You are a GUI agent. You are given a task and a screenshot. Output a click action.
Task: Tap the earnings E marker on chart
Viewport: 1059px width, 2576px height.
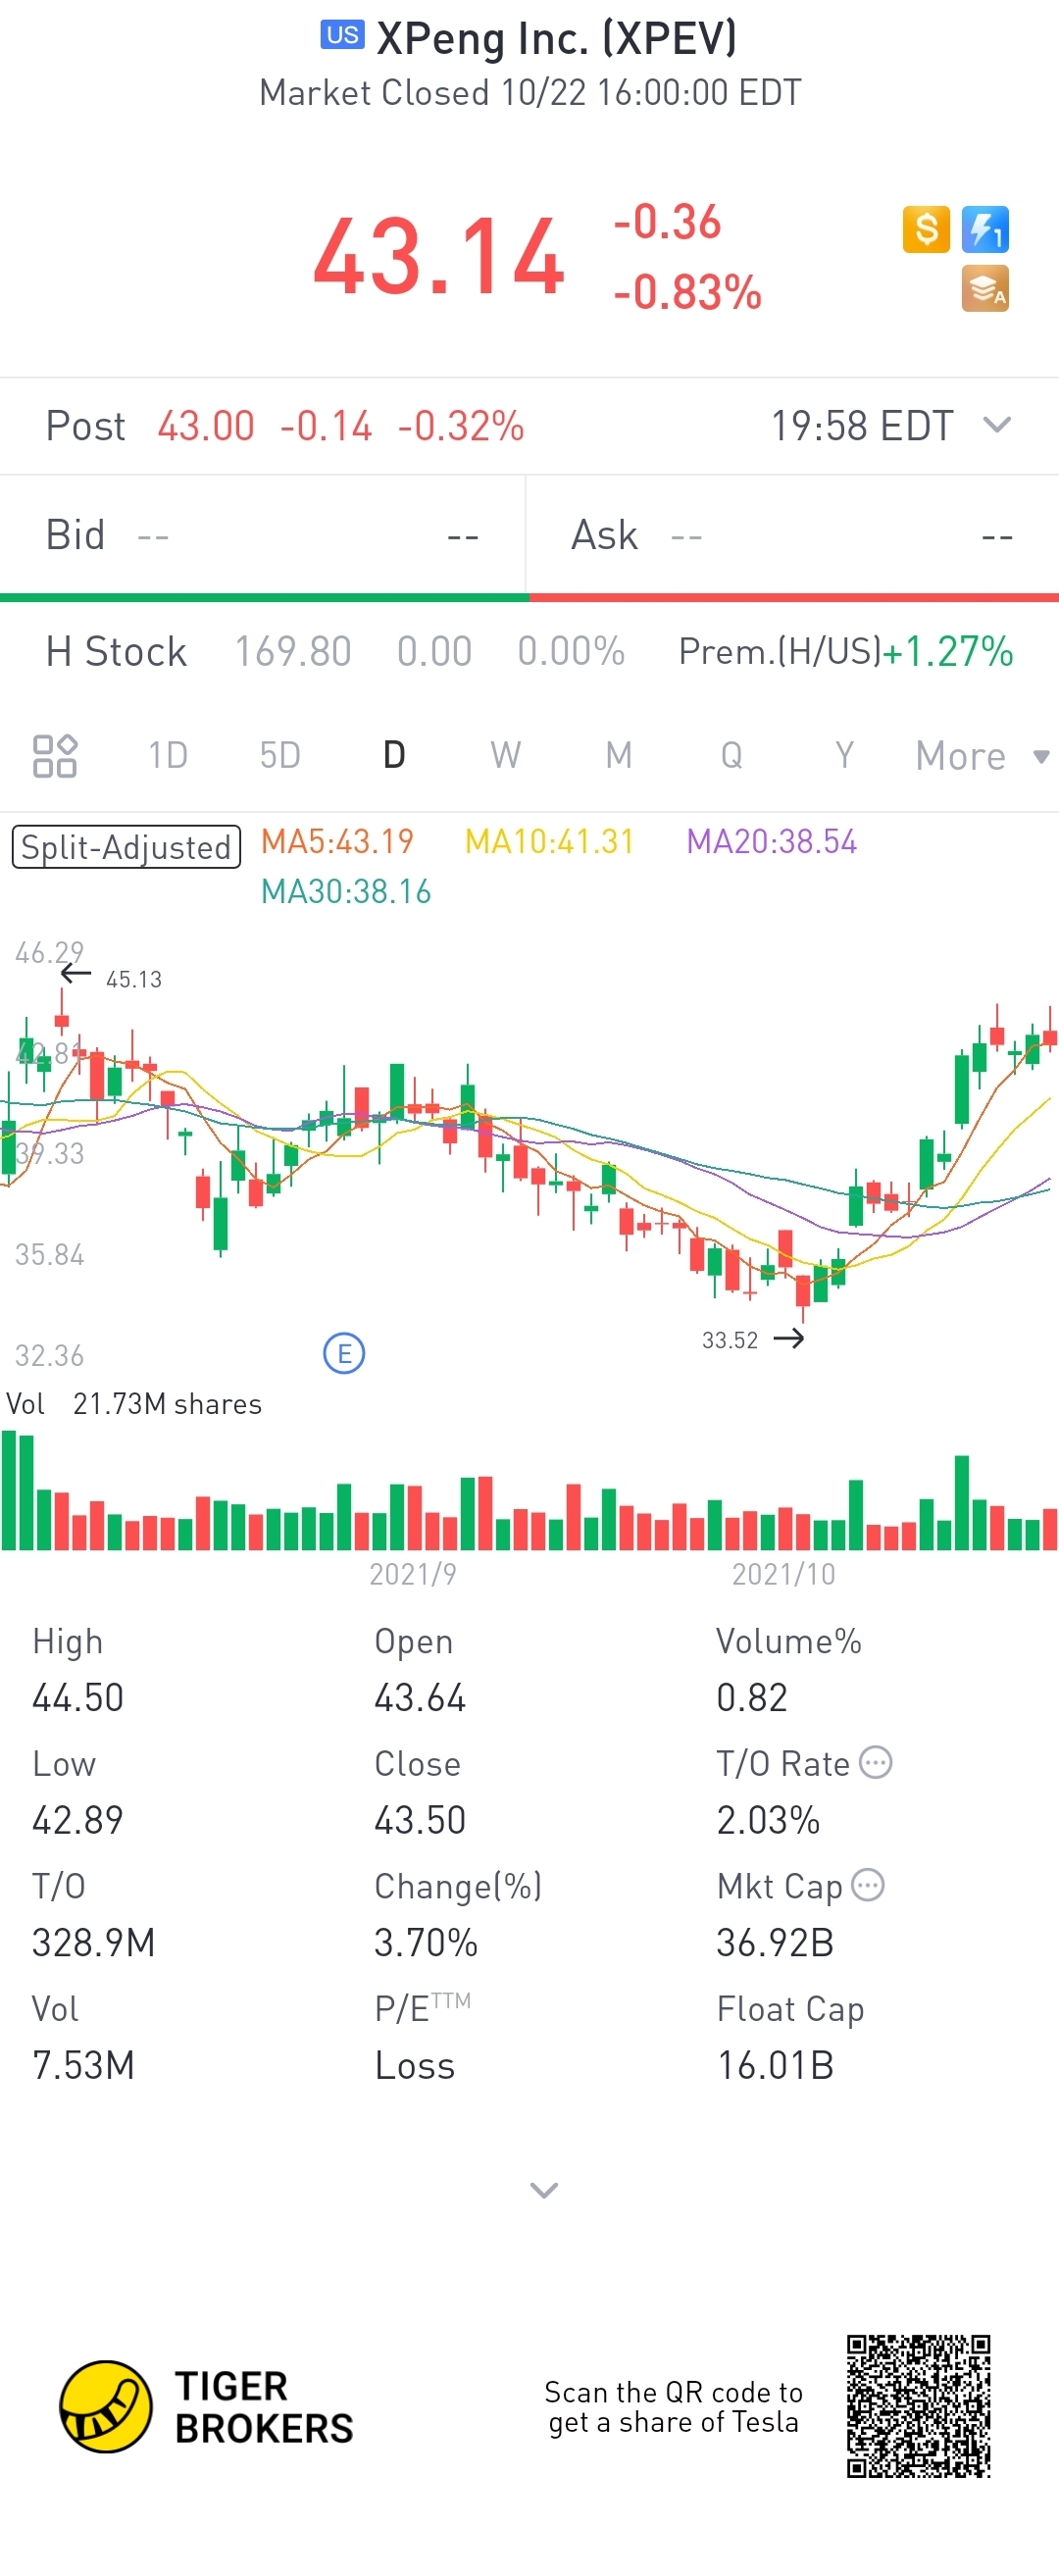coord(344,1353)
